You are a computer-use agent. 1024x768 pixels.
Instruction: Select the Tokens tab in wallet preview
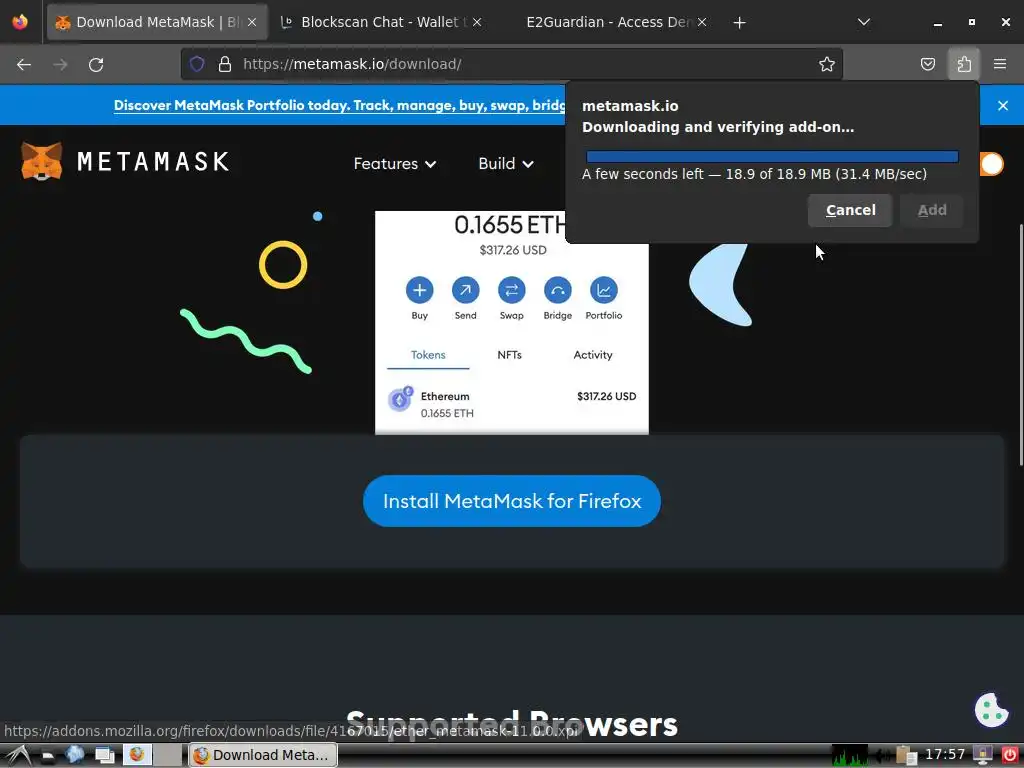[428, 355]
